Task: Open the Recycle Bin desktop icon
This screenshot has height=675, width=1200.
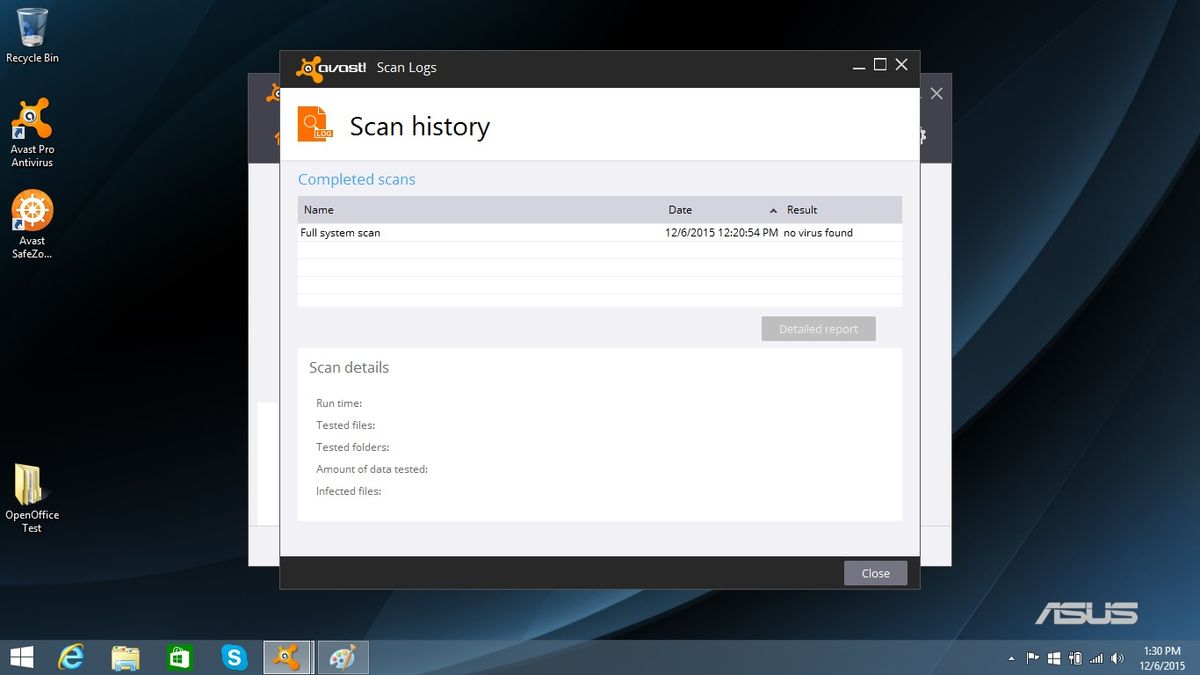Action: (32, 35)
